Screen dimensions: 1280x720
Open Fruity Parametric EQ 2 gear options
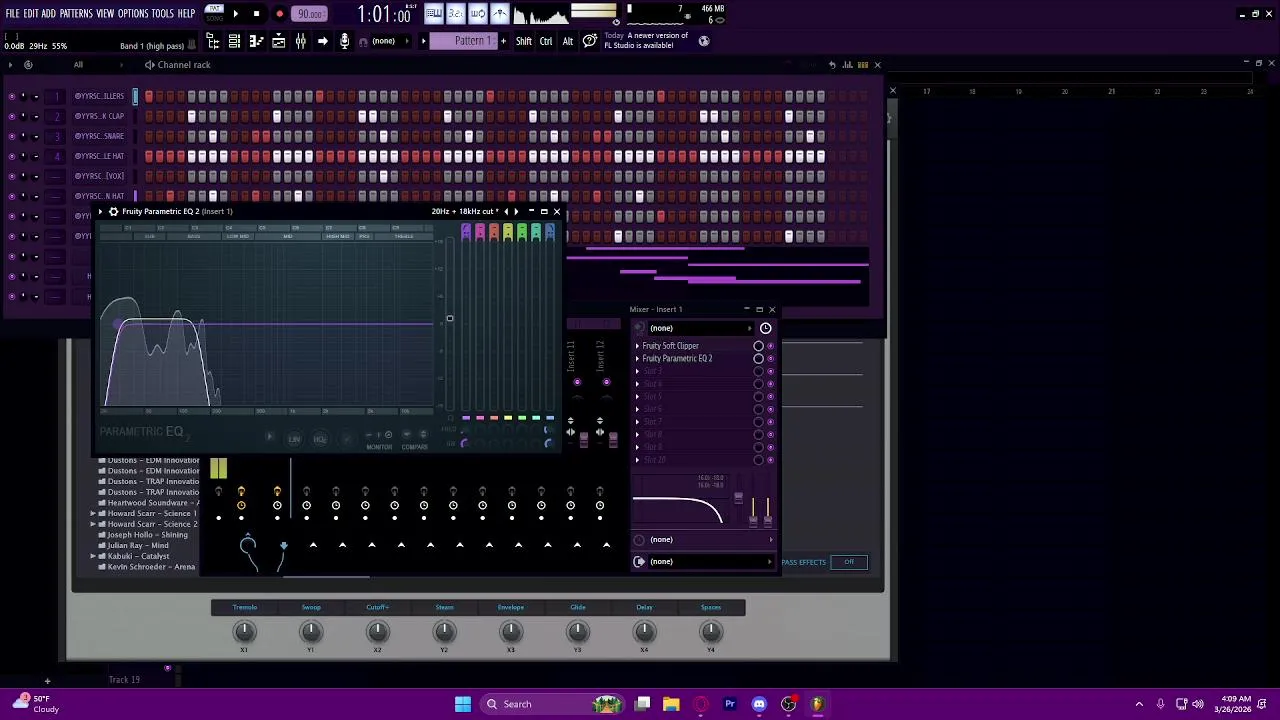[113, 212]
